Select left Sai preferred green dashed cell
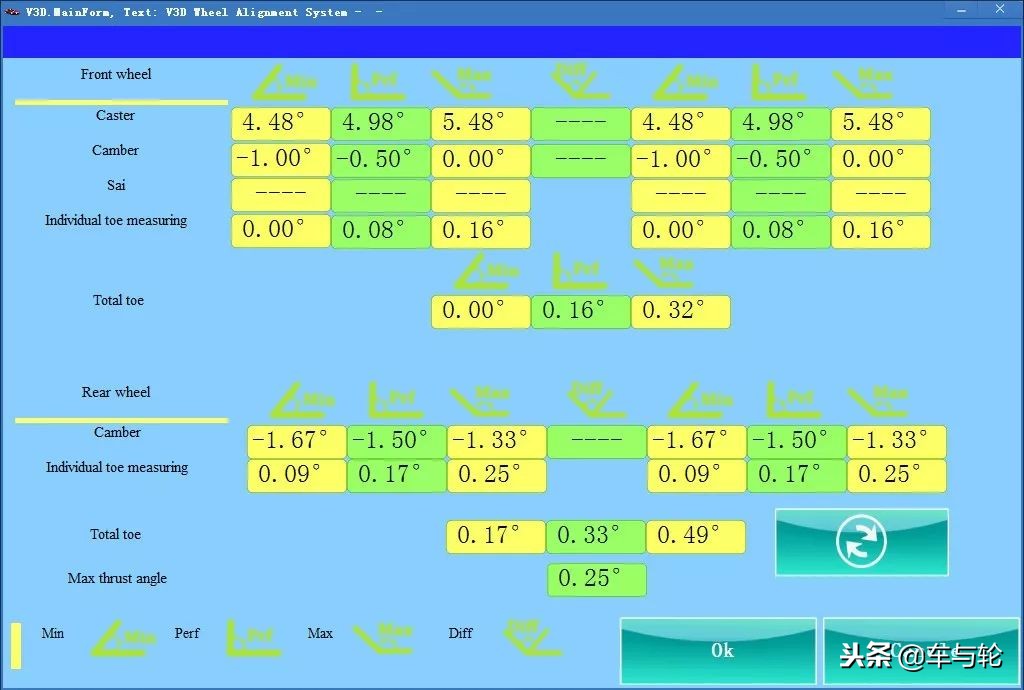Image resolution: width=1024 pixels, height=690 pixels. pyautogui.click(x=381, y=195)
